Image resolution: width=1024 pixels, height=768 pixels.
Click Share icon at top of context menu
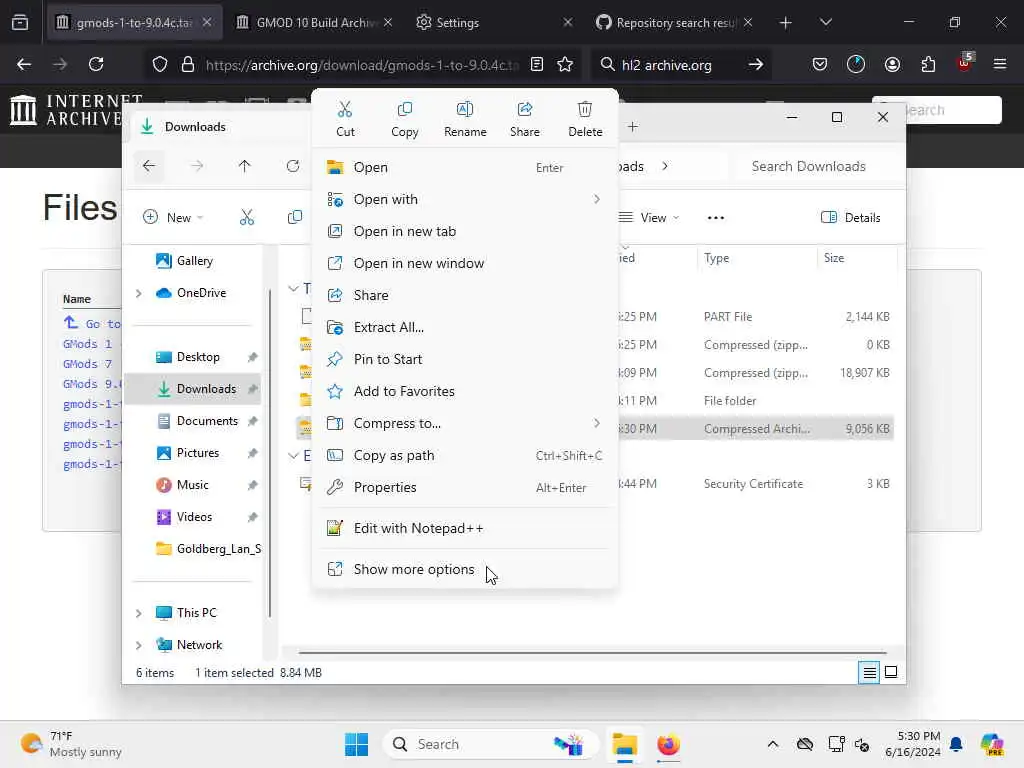(x=524, y=119)
